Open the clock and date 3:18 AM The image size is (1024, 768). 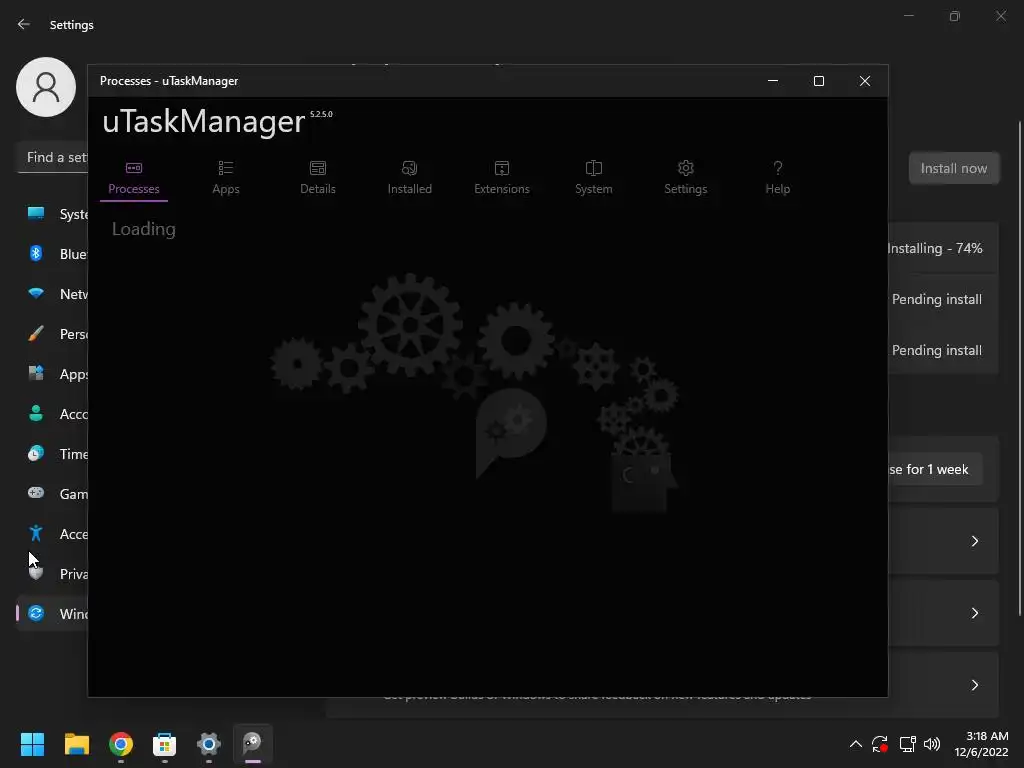pyautogui.click(x=982, y=744)
